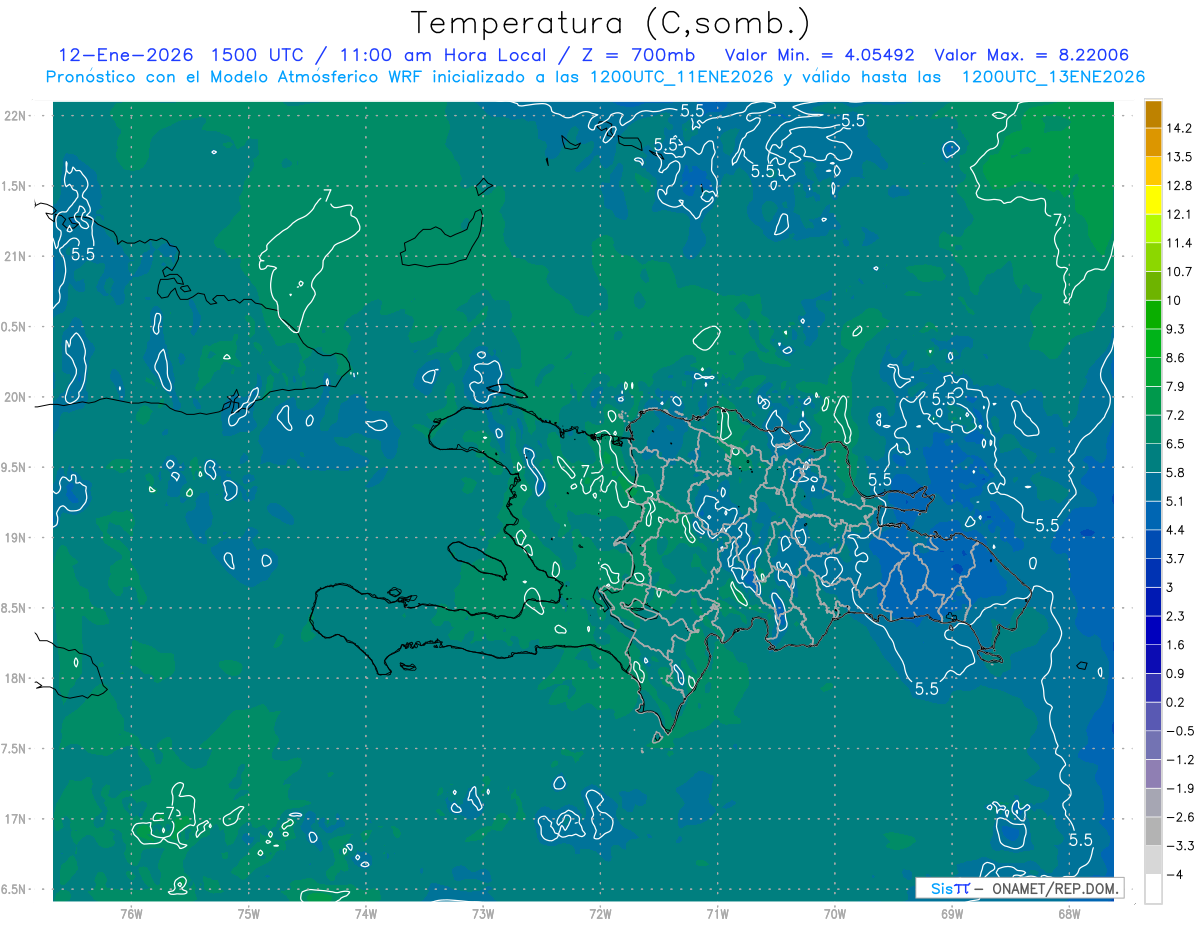This screenshot has width=1200, height=927.
Task: Click the dark blue swatch between 1.6 and 2.3
Action: click(x=1153, y=630)
